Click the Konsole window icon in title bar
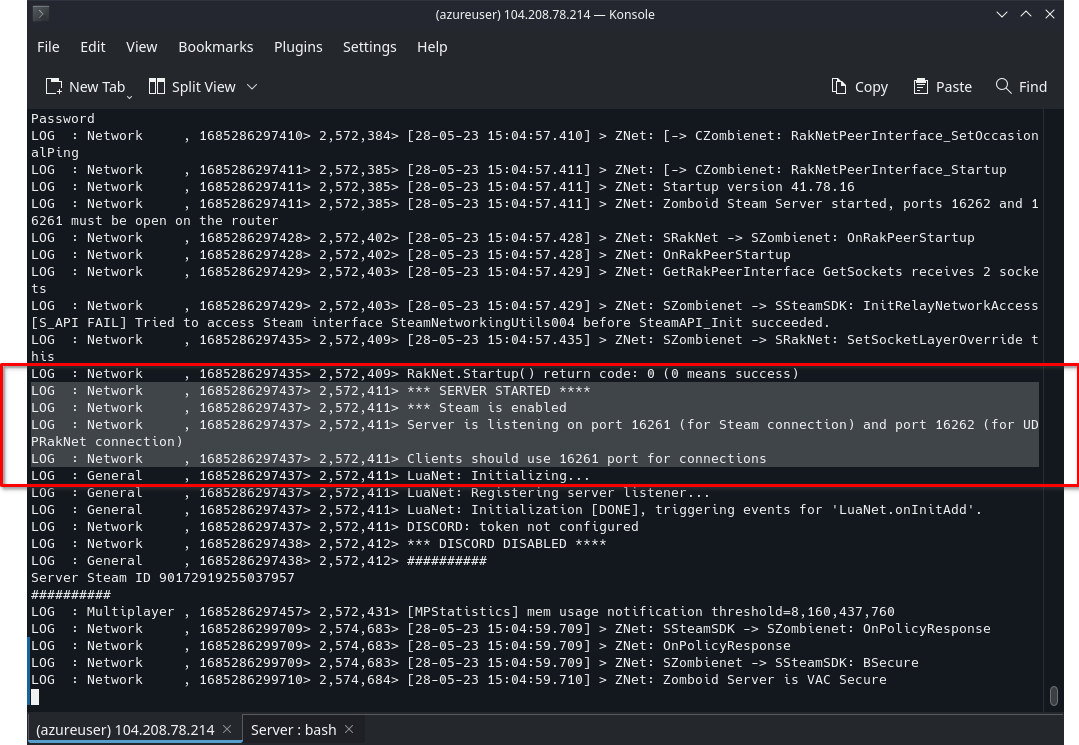Screen dimensions: 1079x745 [41, 13]
